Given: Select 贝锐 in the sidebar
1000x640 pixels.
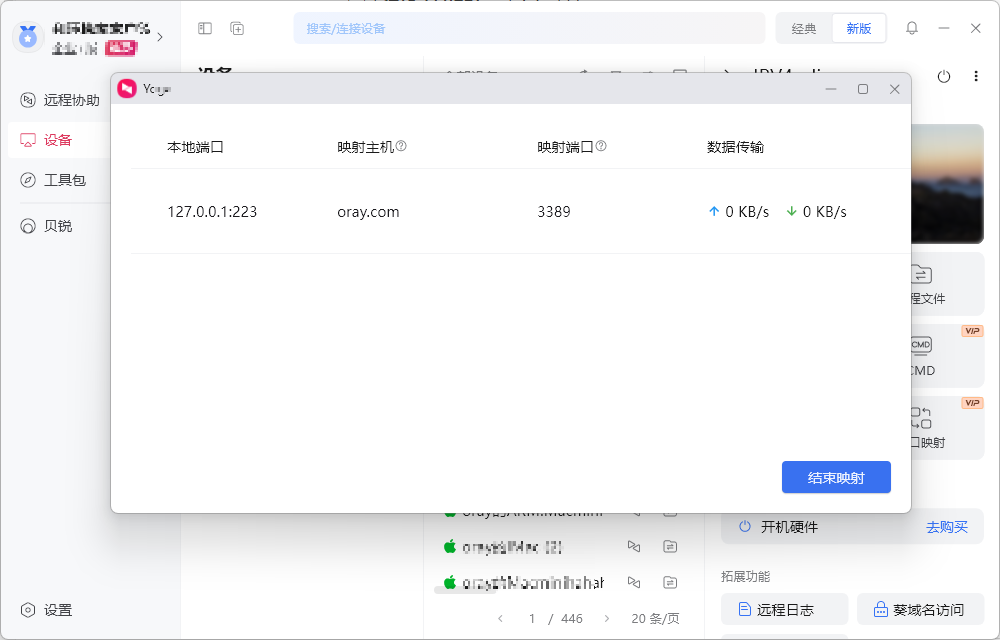Looking at the screenshot, I should click(x=55, y=225).
